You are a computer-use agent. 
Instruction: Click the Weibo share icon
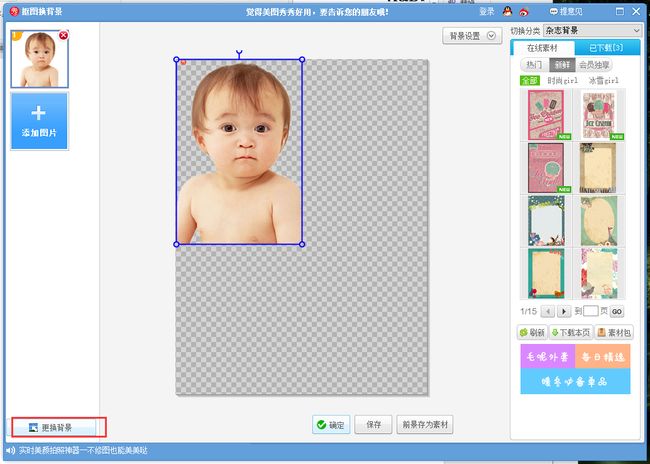524,12
